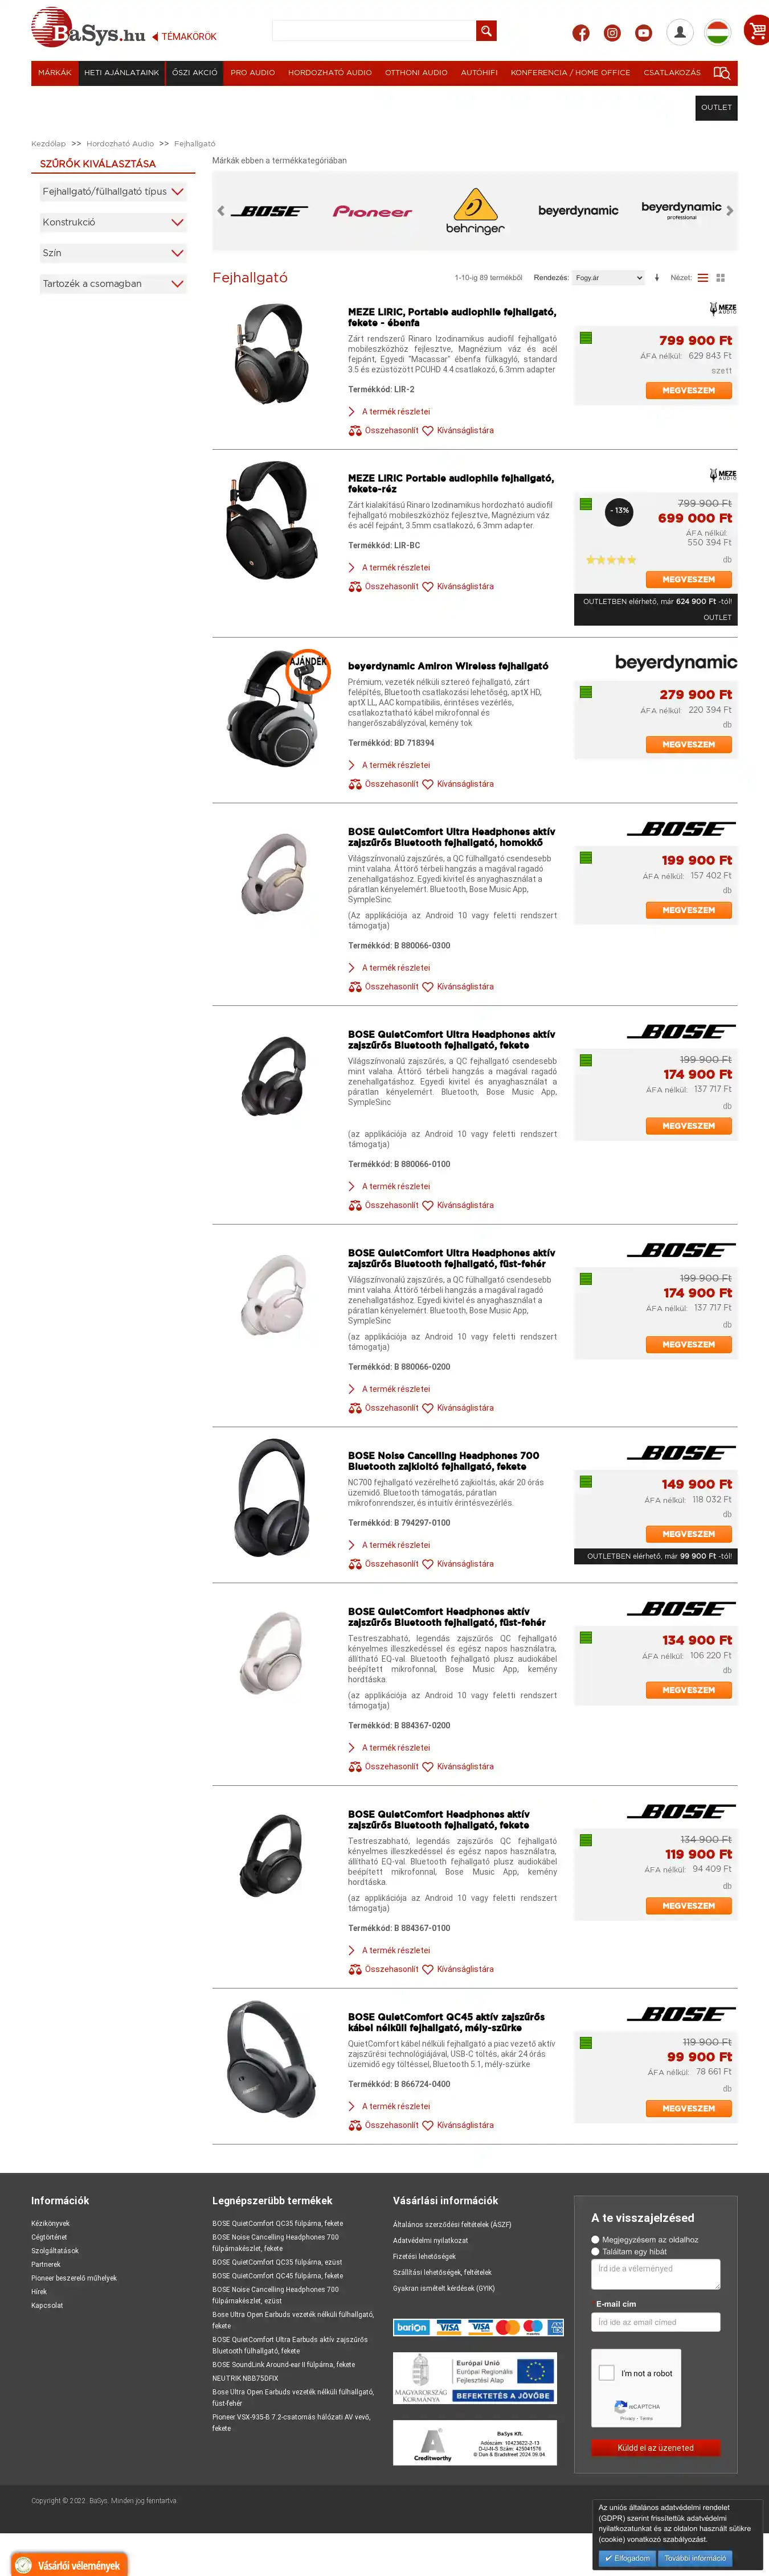Open the YouTube icon in header
Image resolution: width=769 pixels, height=2576 pixels.
coord(644,33)
